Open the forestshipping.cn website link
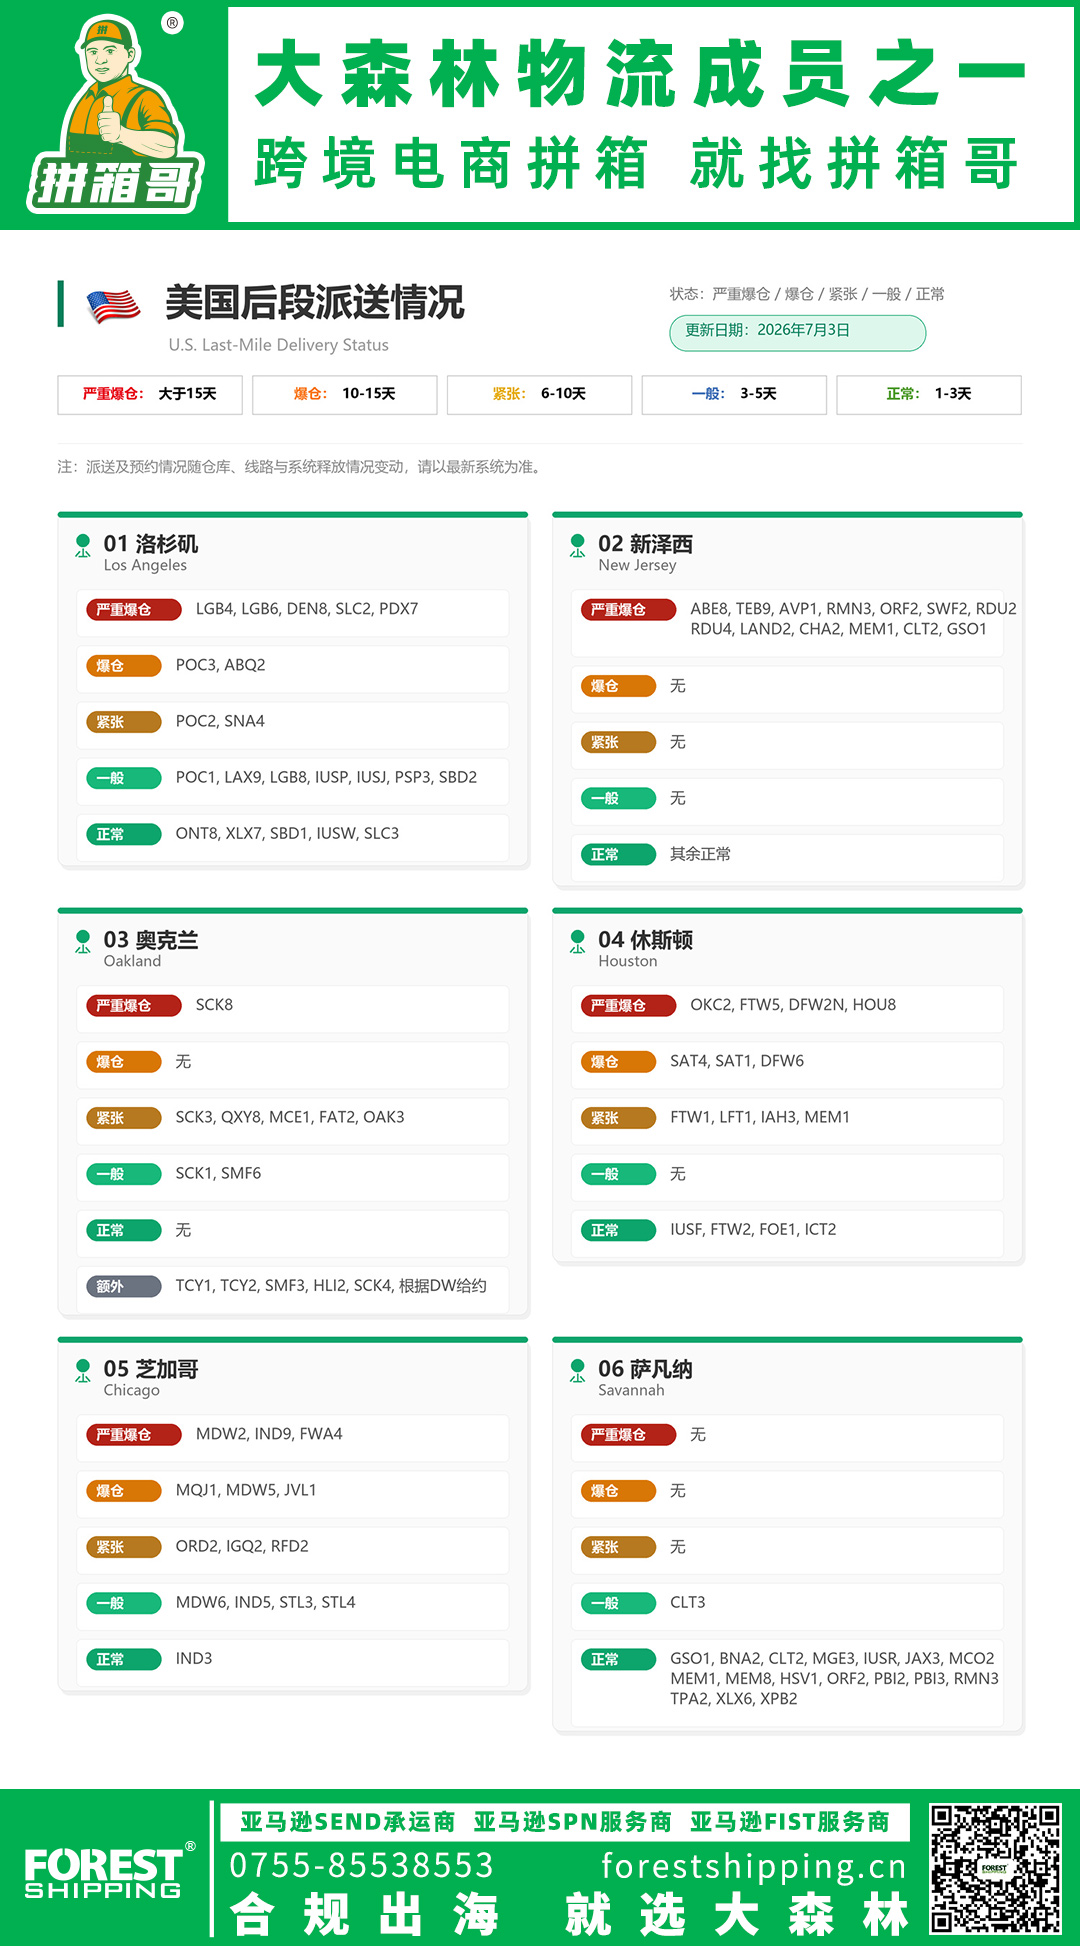This screenshot has width=1080, height=1946. pyautogui.click(x=754, y=1866)
